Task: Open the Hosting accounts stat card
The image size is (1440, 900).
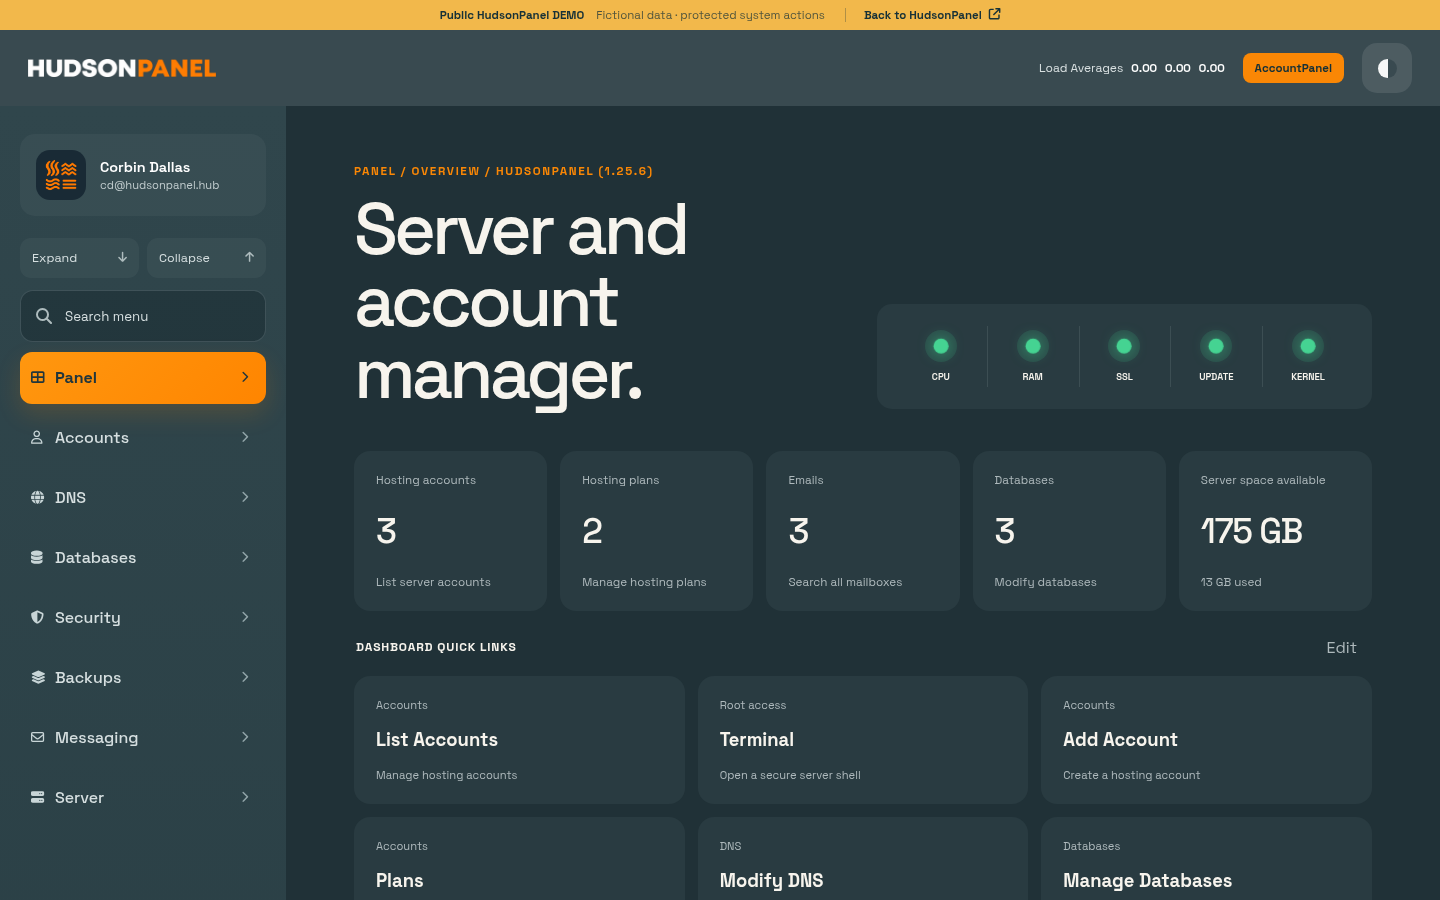Action: [x=450, y=531]
